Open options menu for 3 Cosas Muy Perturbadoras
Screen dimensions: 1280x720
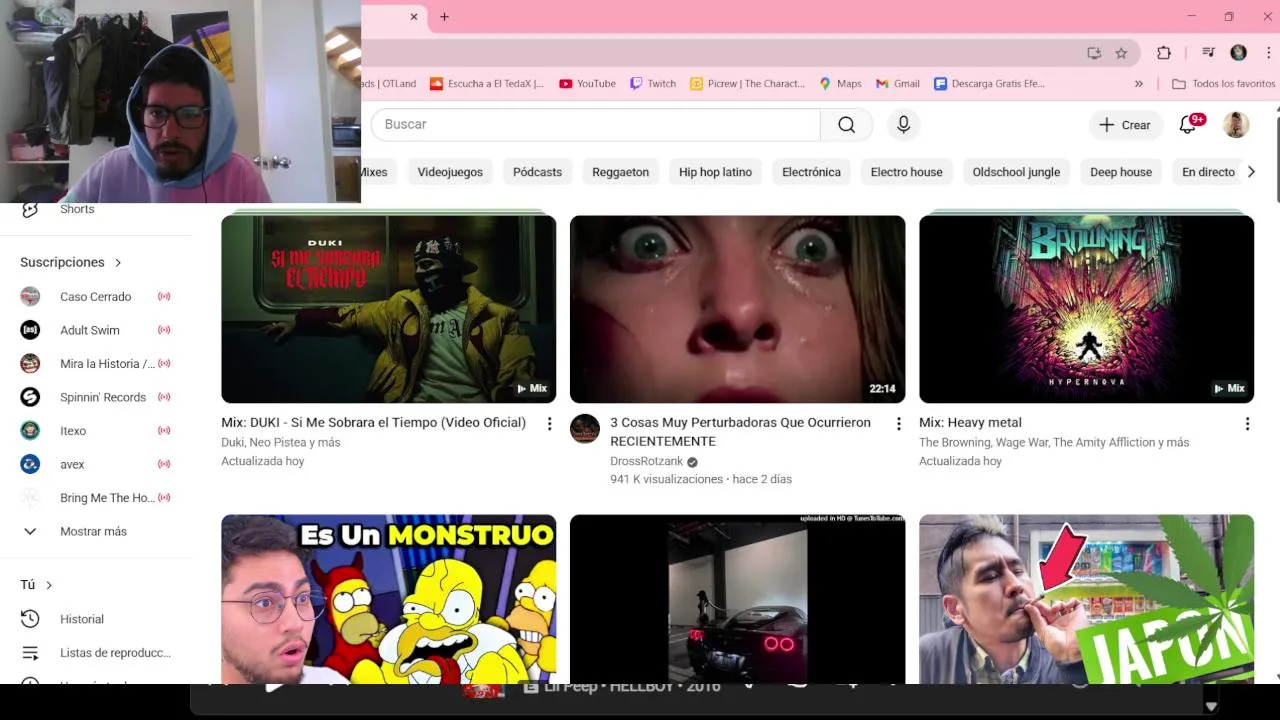[x=898, y=424]
